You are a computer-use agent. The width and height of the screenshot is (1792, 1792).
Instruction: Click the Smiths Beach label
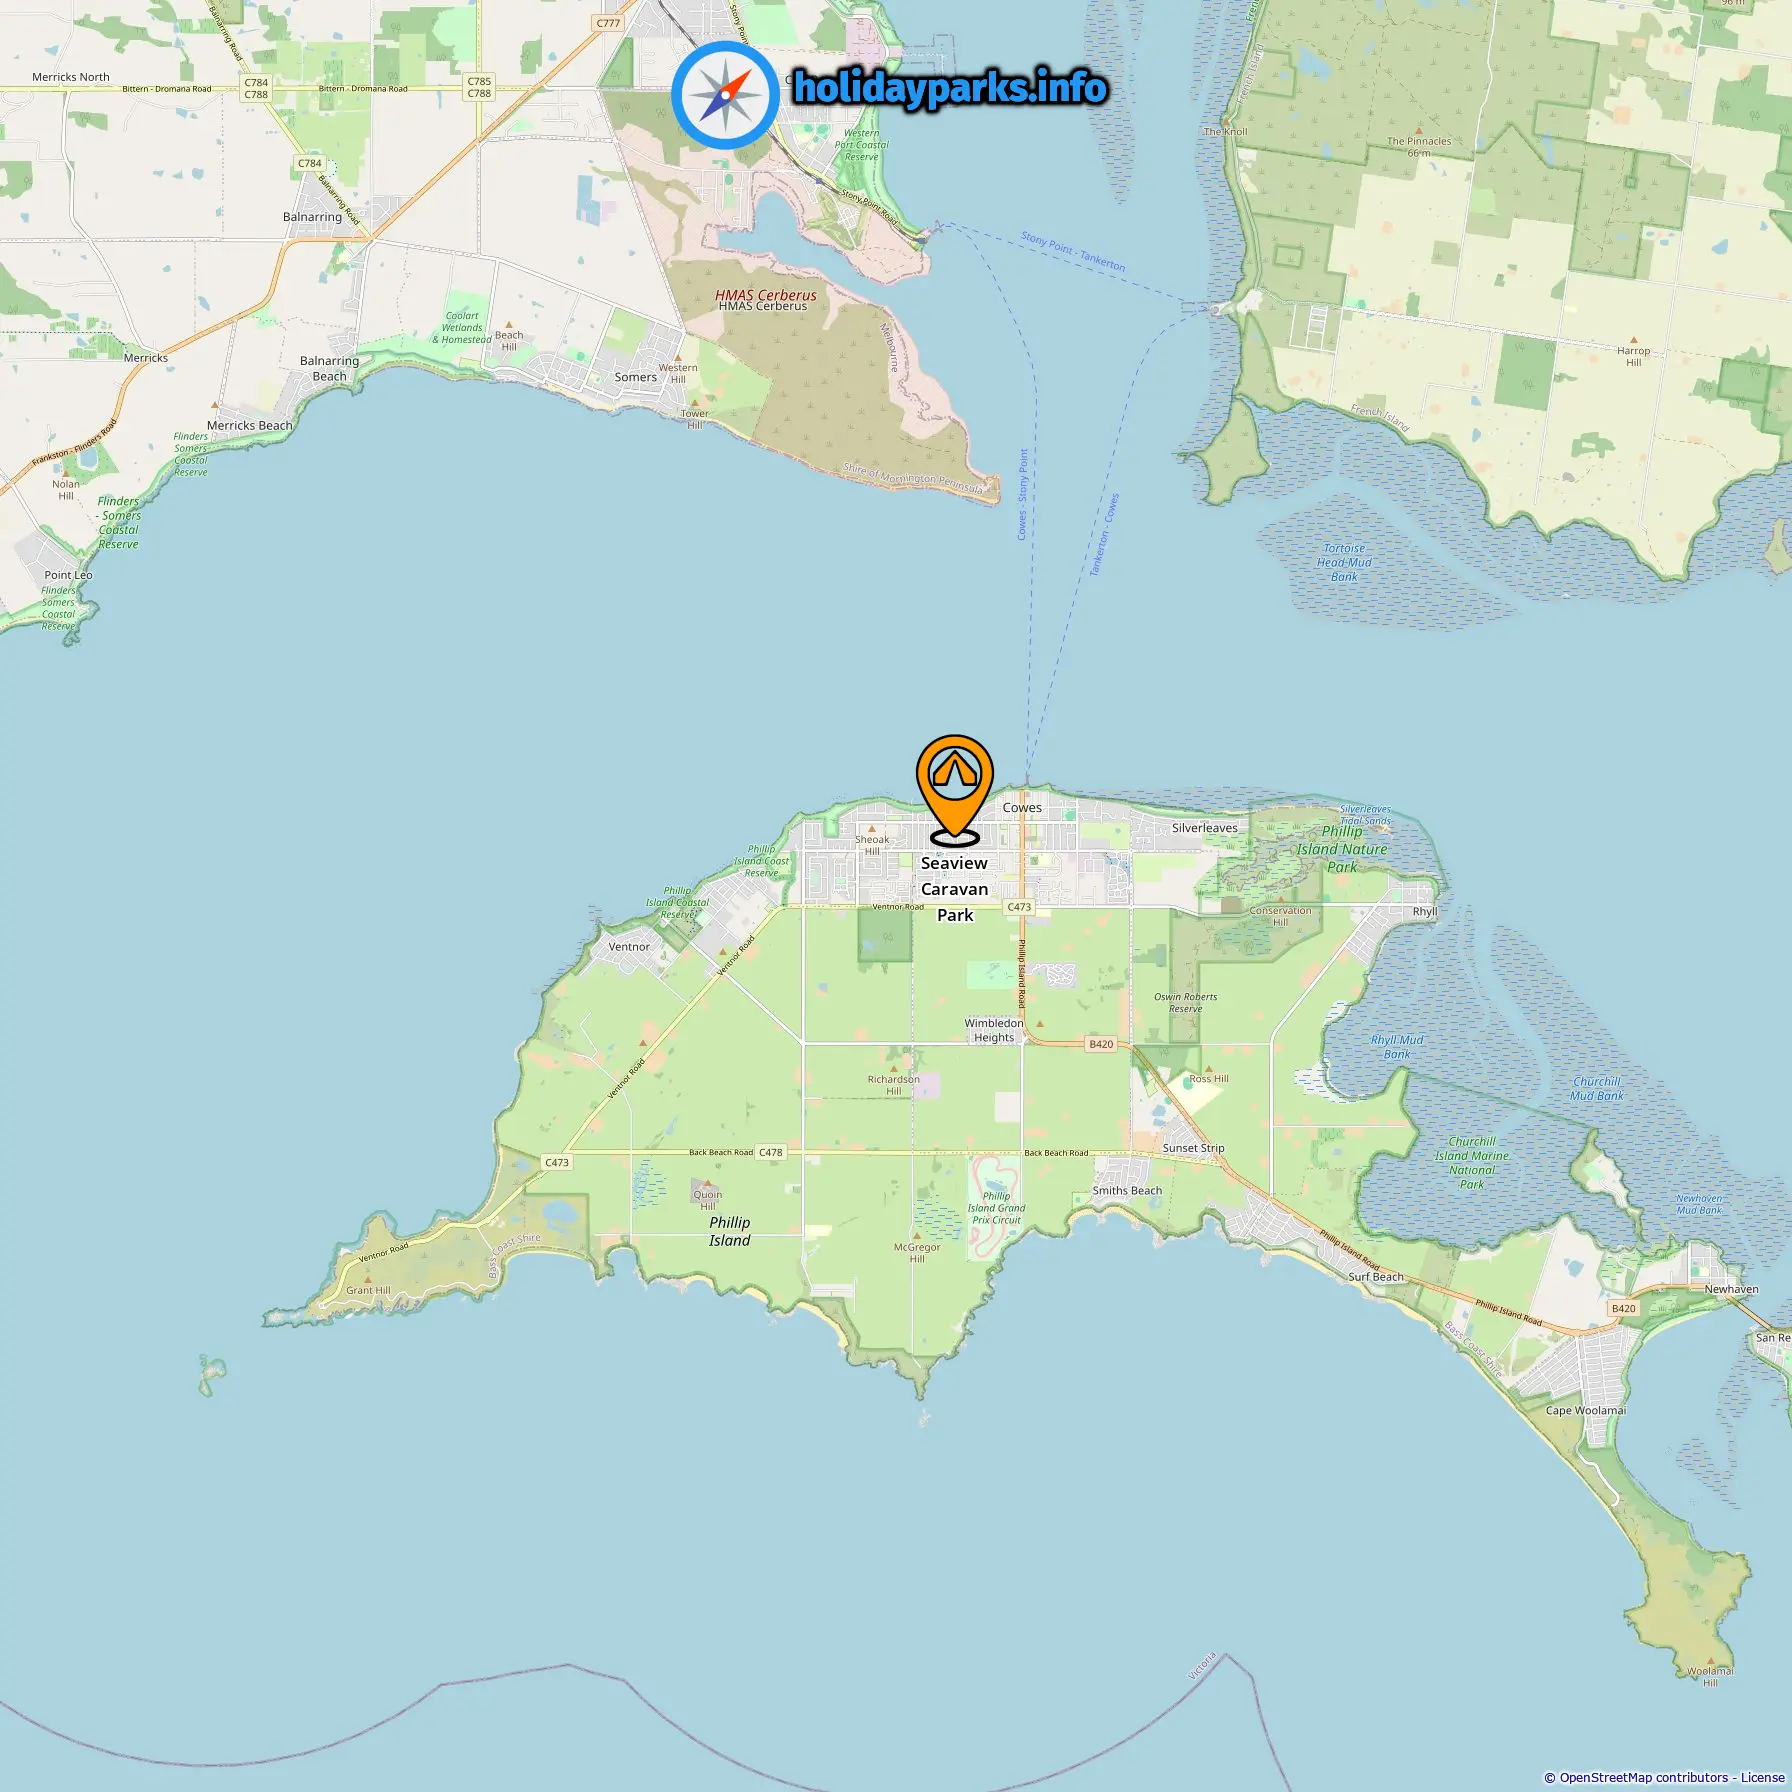[1127, 1191]
